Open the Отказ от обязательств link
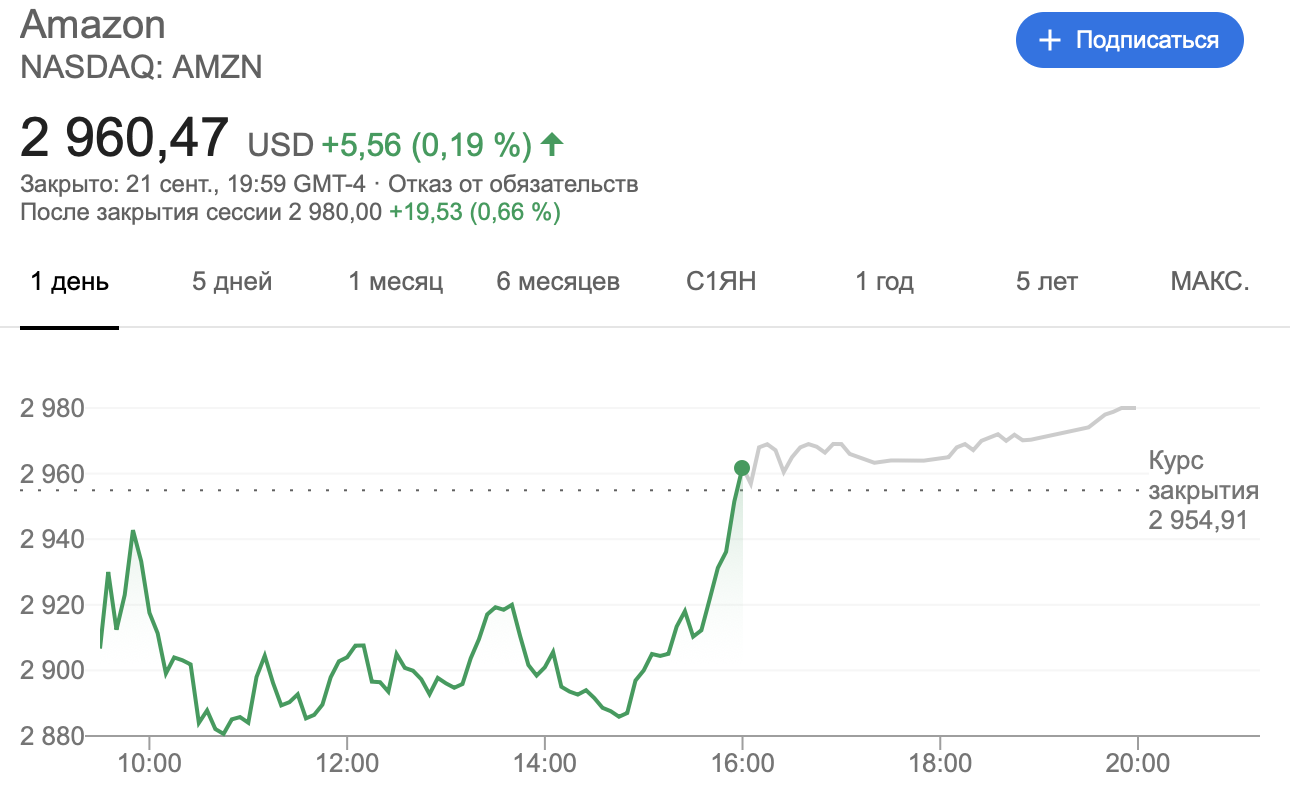This screenshot has width=1290, height=796. (513, 184)
